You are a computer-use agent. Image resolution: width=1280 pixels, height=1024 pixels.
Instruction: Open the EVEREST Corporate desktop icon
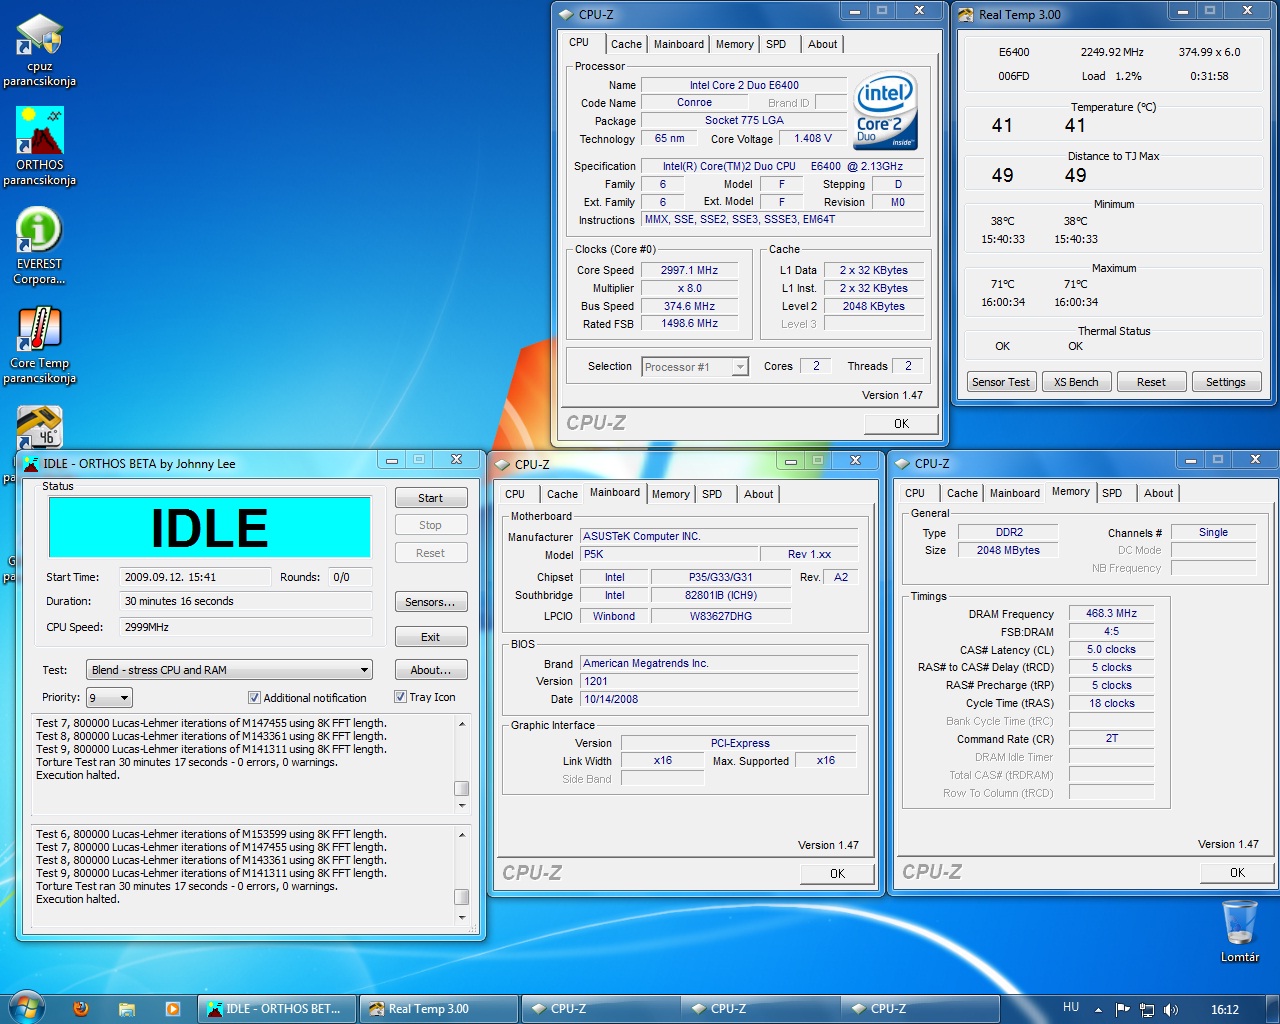tap(40, 246)
